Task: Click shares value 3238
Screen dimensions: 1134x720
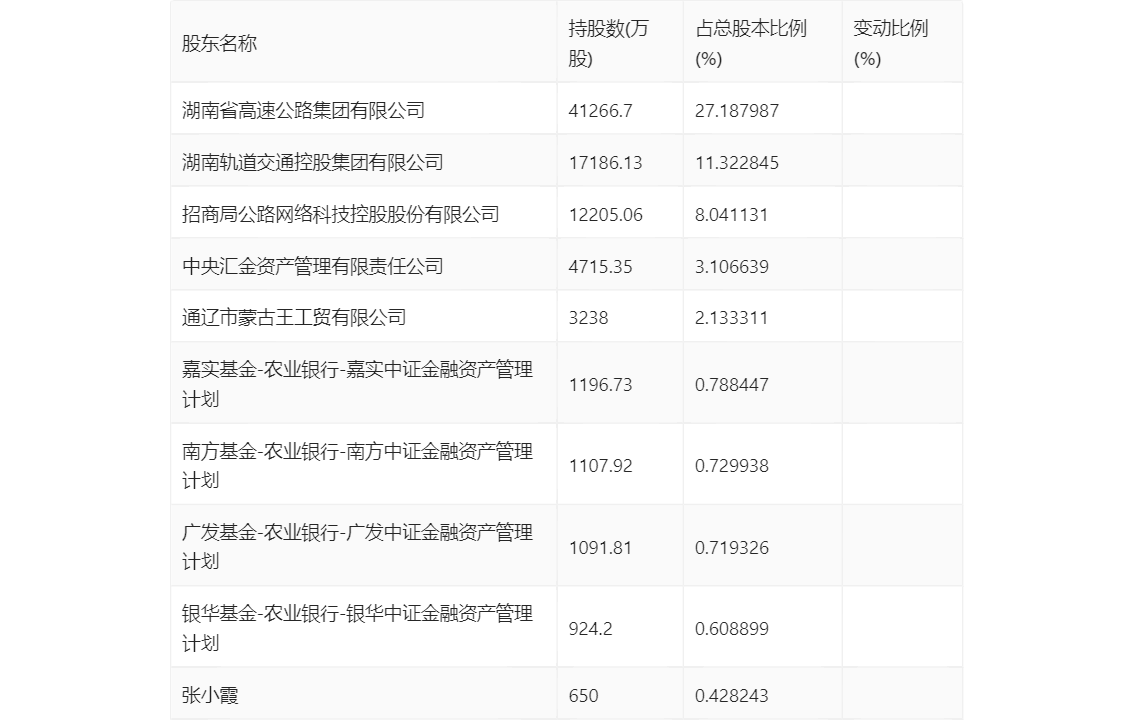Action: (x=588, y=318)
